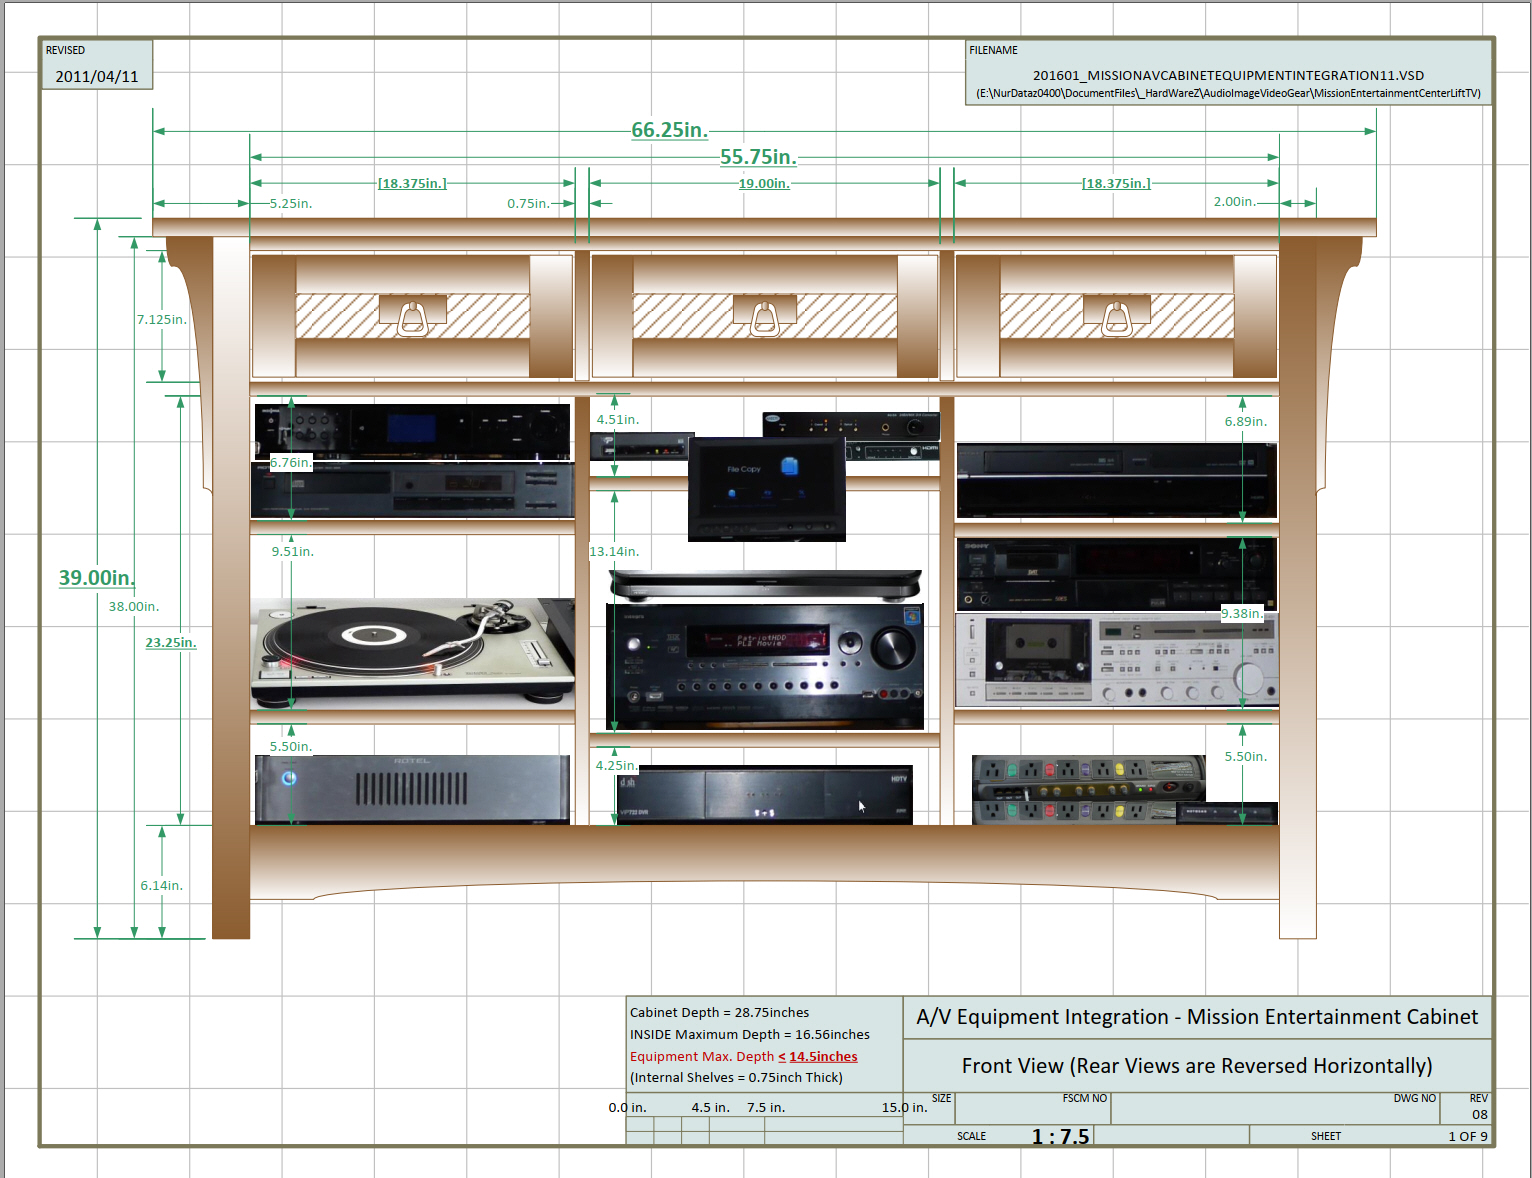
Task: Select the Cabinet Depth = 28.75inches note
Action: pos(720,1012)
